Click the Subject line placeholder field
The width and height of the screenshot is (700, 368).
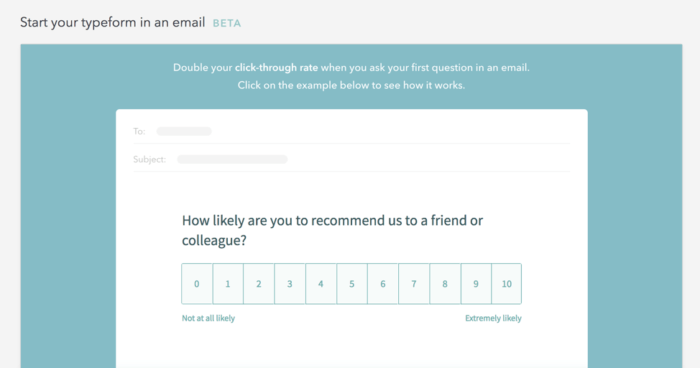[x=232, y=159]
